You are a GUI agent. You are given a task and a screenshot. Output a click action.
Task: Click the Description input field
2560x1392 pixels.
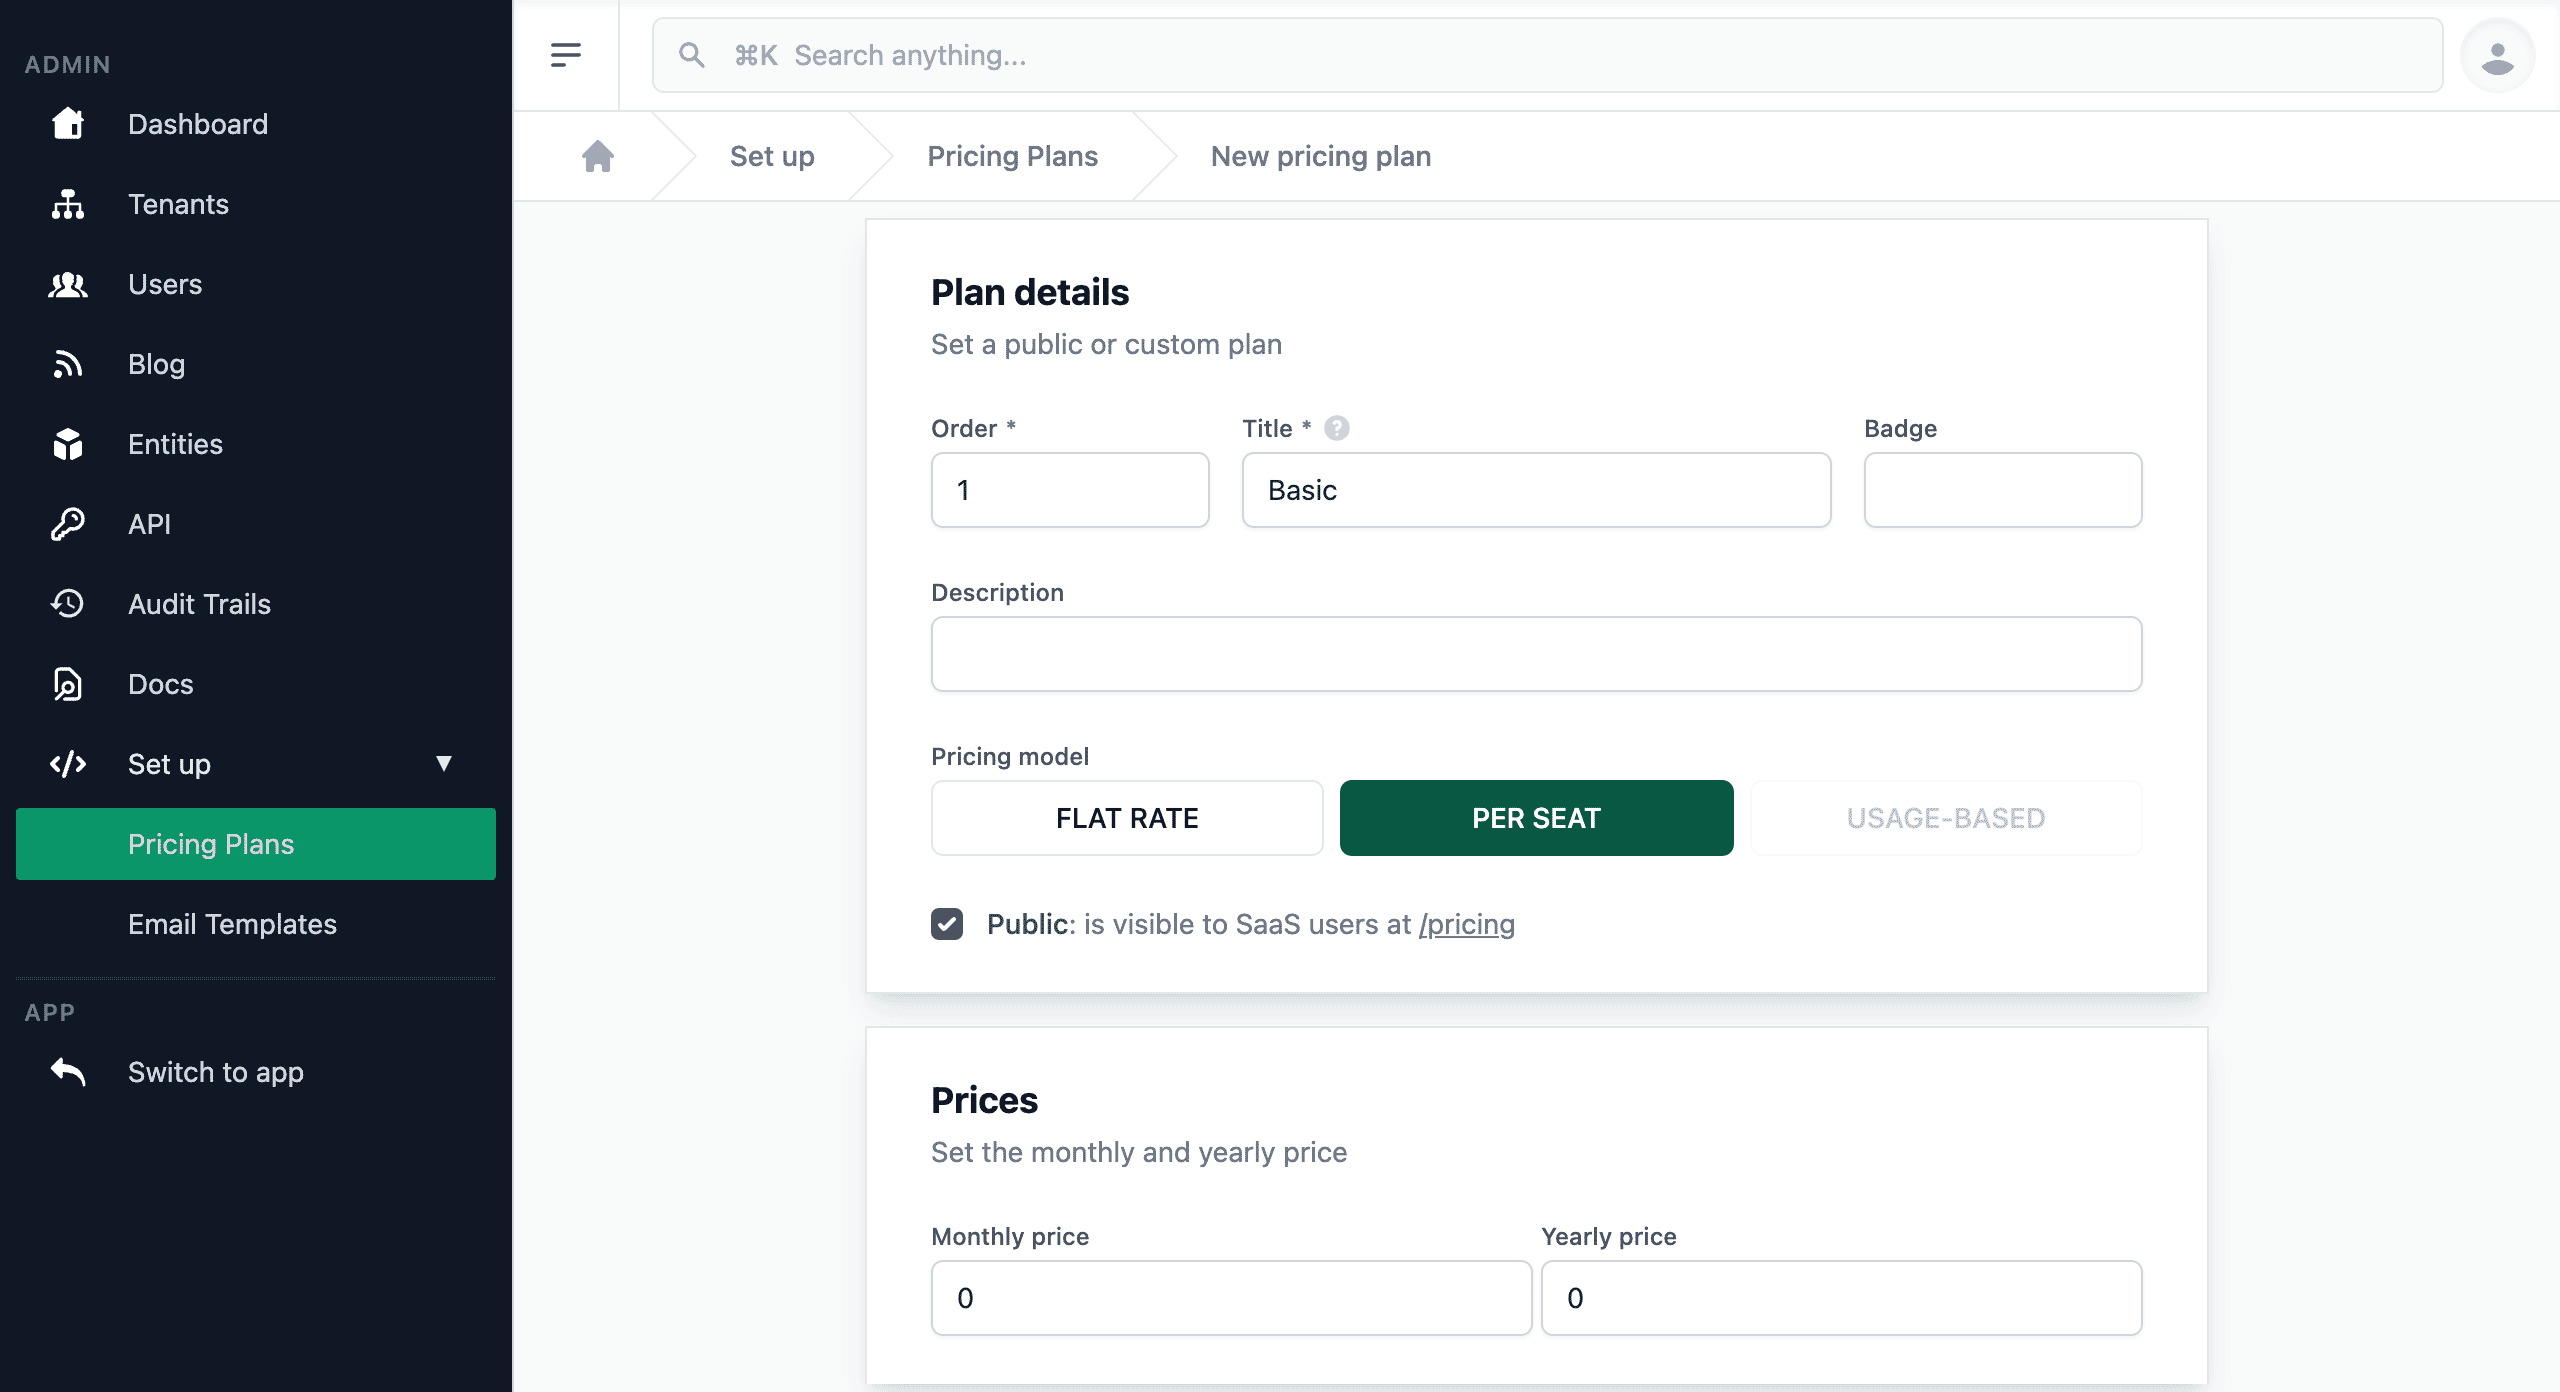(1536, 654)
